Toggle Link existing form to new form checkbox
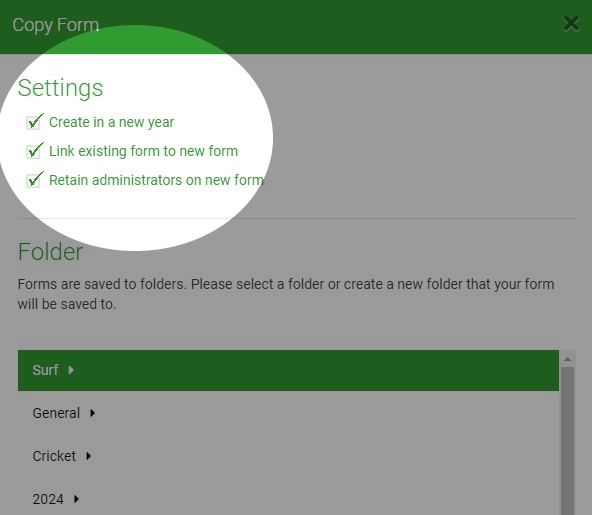The image size is (592, 515). tap(33, 151)
